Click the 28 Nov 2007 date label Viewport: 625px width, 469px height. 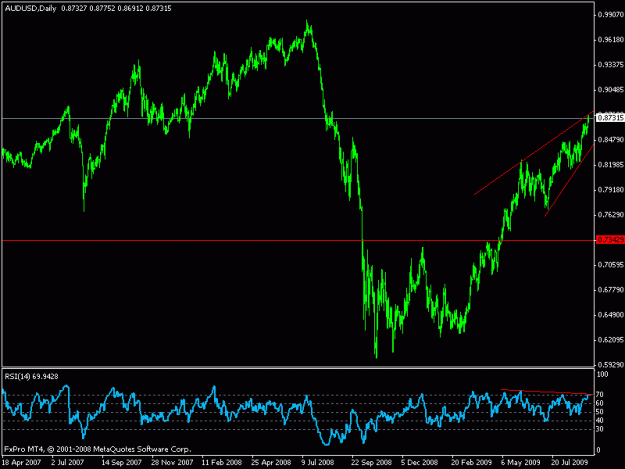point(172,463)
